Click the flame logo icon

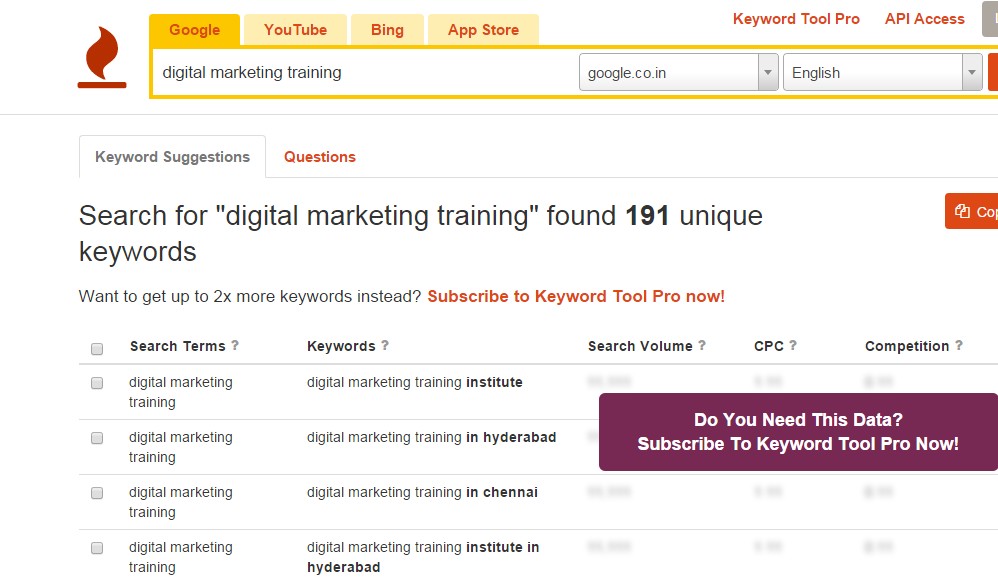pyautogui.click(x=102, y=57)
